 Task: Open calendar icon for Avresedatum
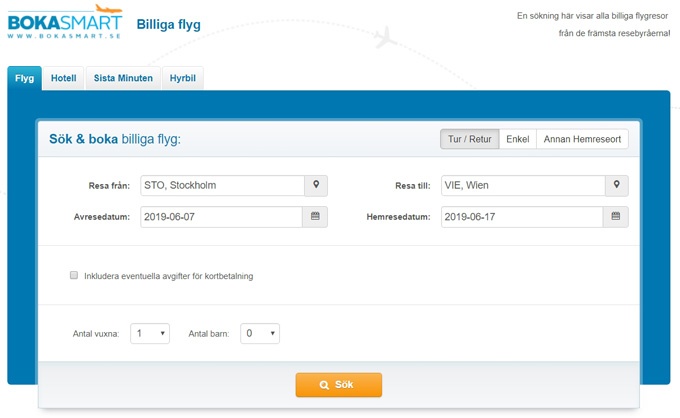[316, 216]
